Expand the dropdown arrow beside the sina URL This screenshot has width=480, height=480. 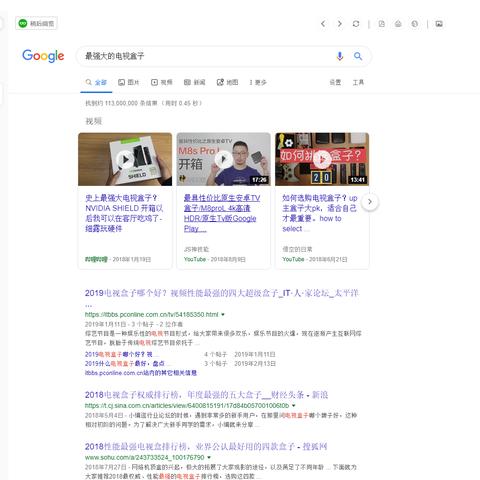294,406
